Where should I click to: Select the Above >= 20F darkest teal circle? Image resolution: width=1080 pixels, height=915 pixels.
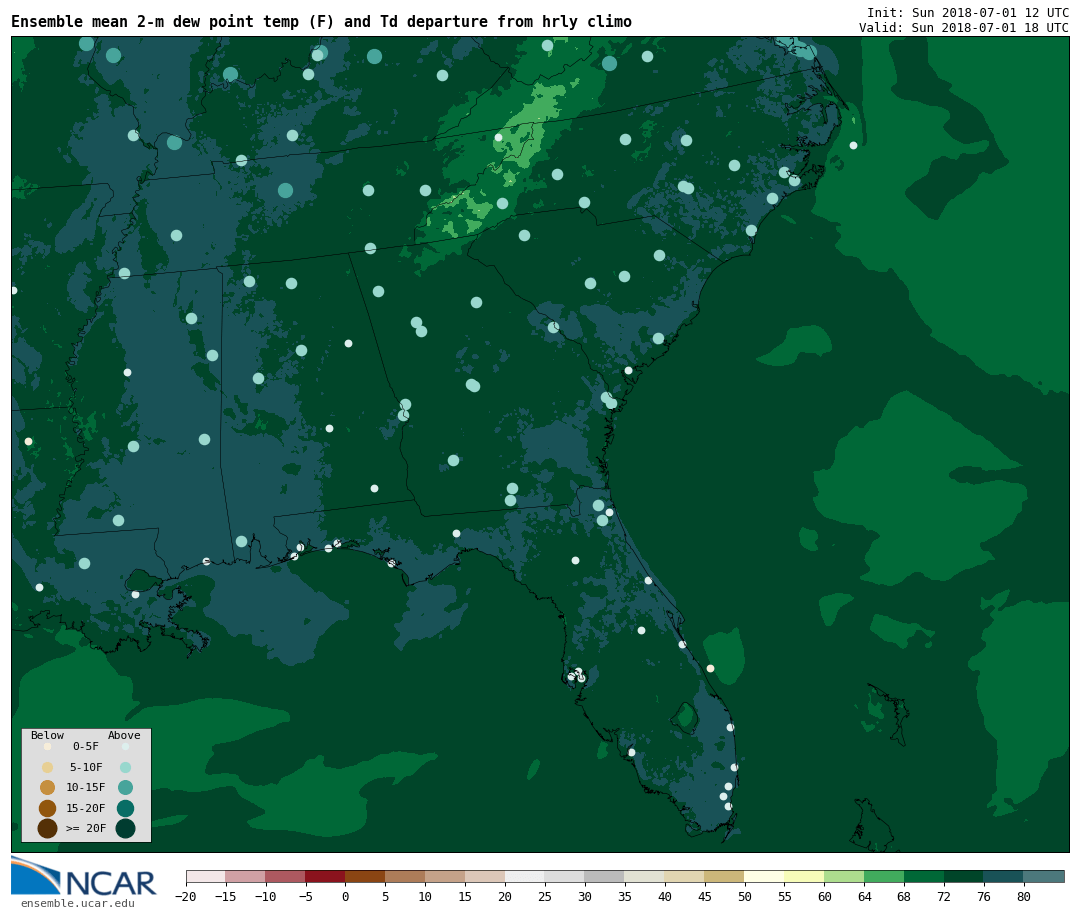[x=125, y=828]
